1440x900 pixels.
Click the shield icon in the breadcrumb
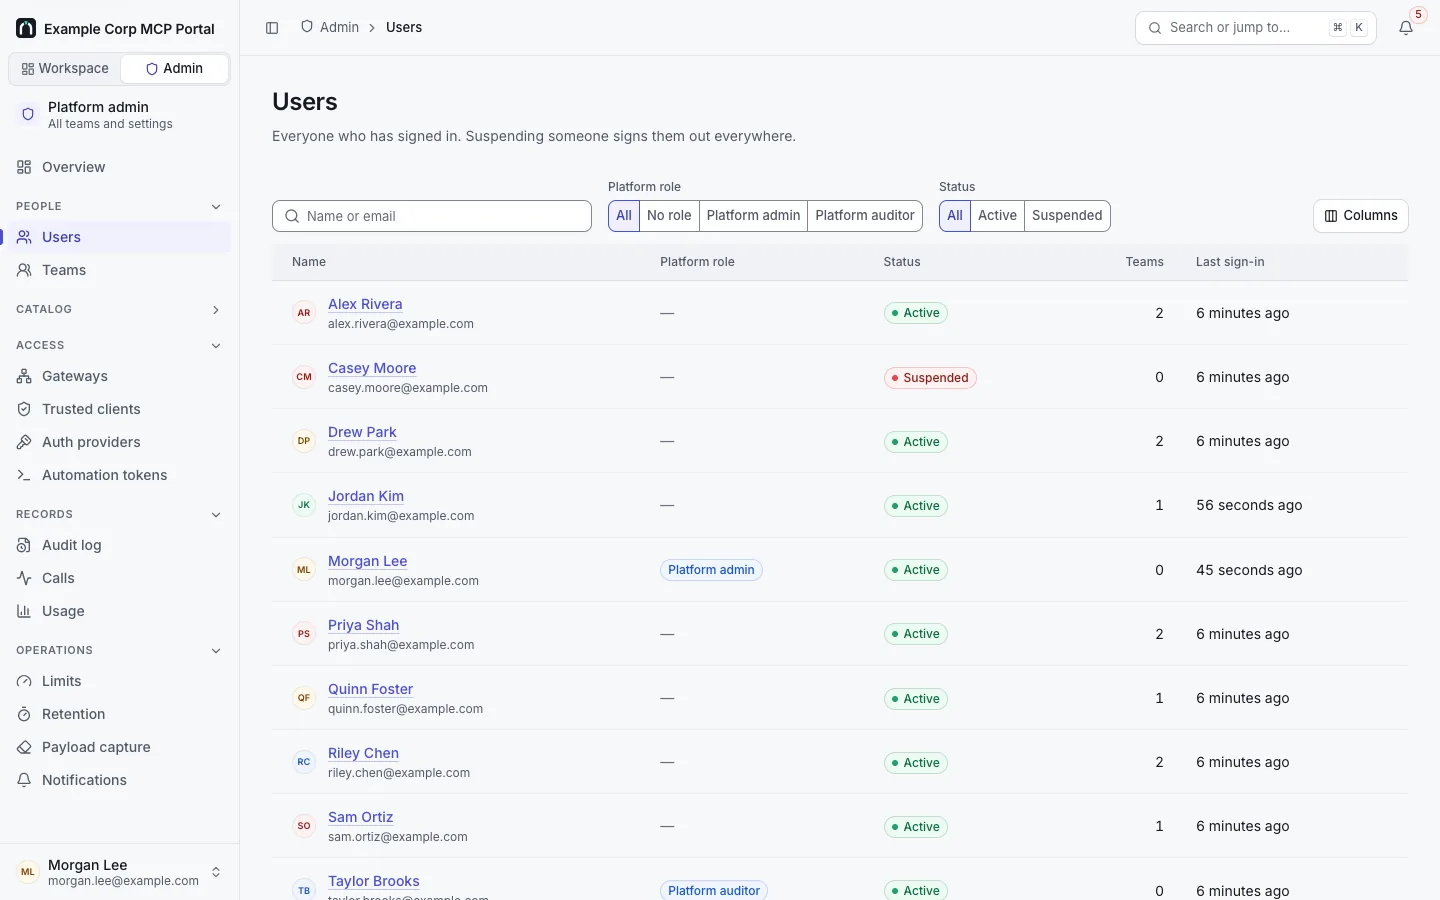click(x=307, y=27)
